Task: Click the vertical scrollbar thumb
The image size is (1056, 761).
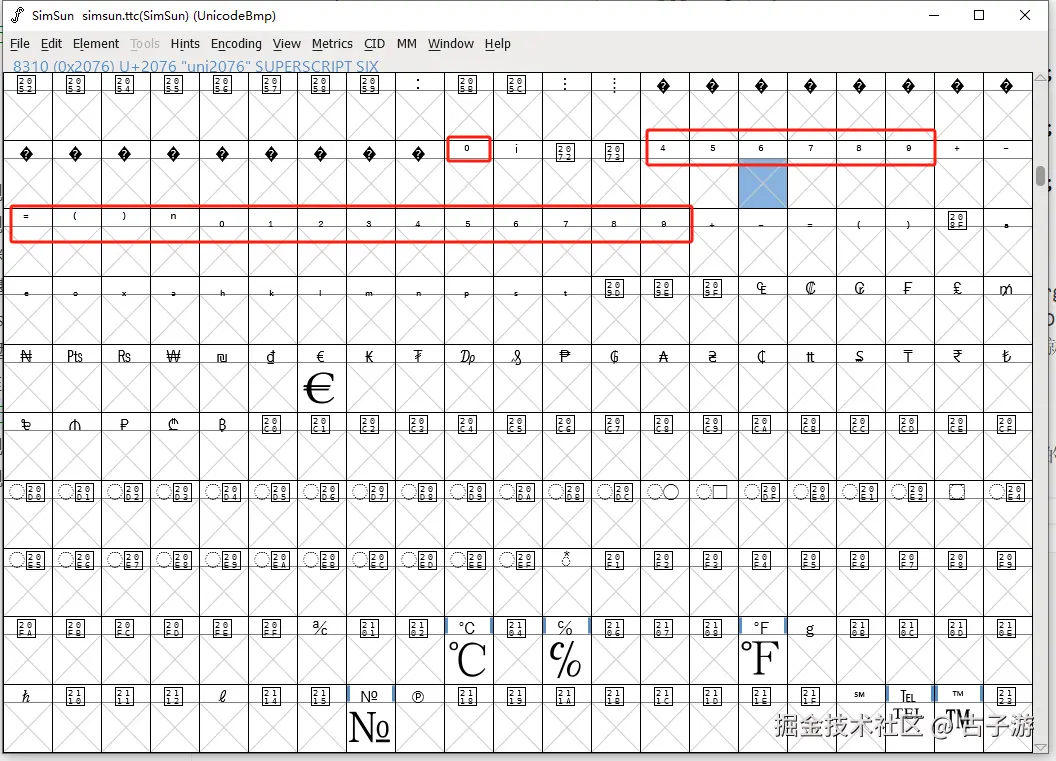Action: click(1041, 176)
